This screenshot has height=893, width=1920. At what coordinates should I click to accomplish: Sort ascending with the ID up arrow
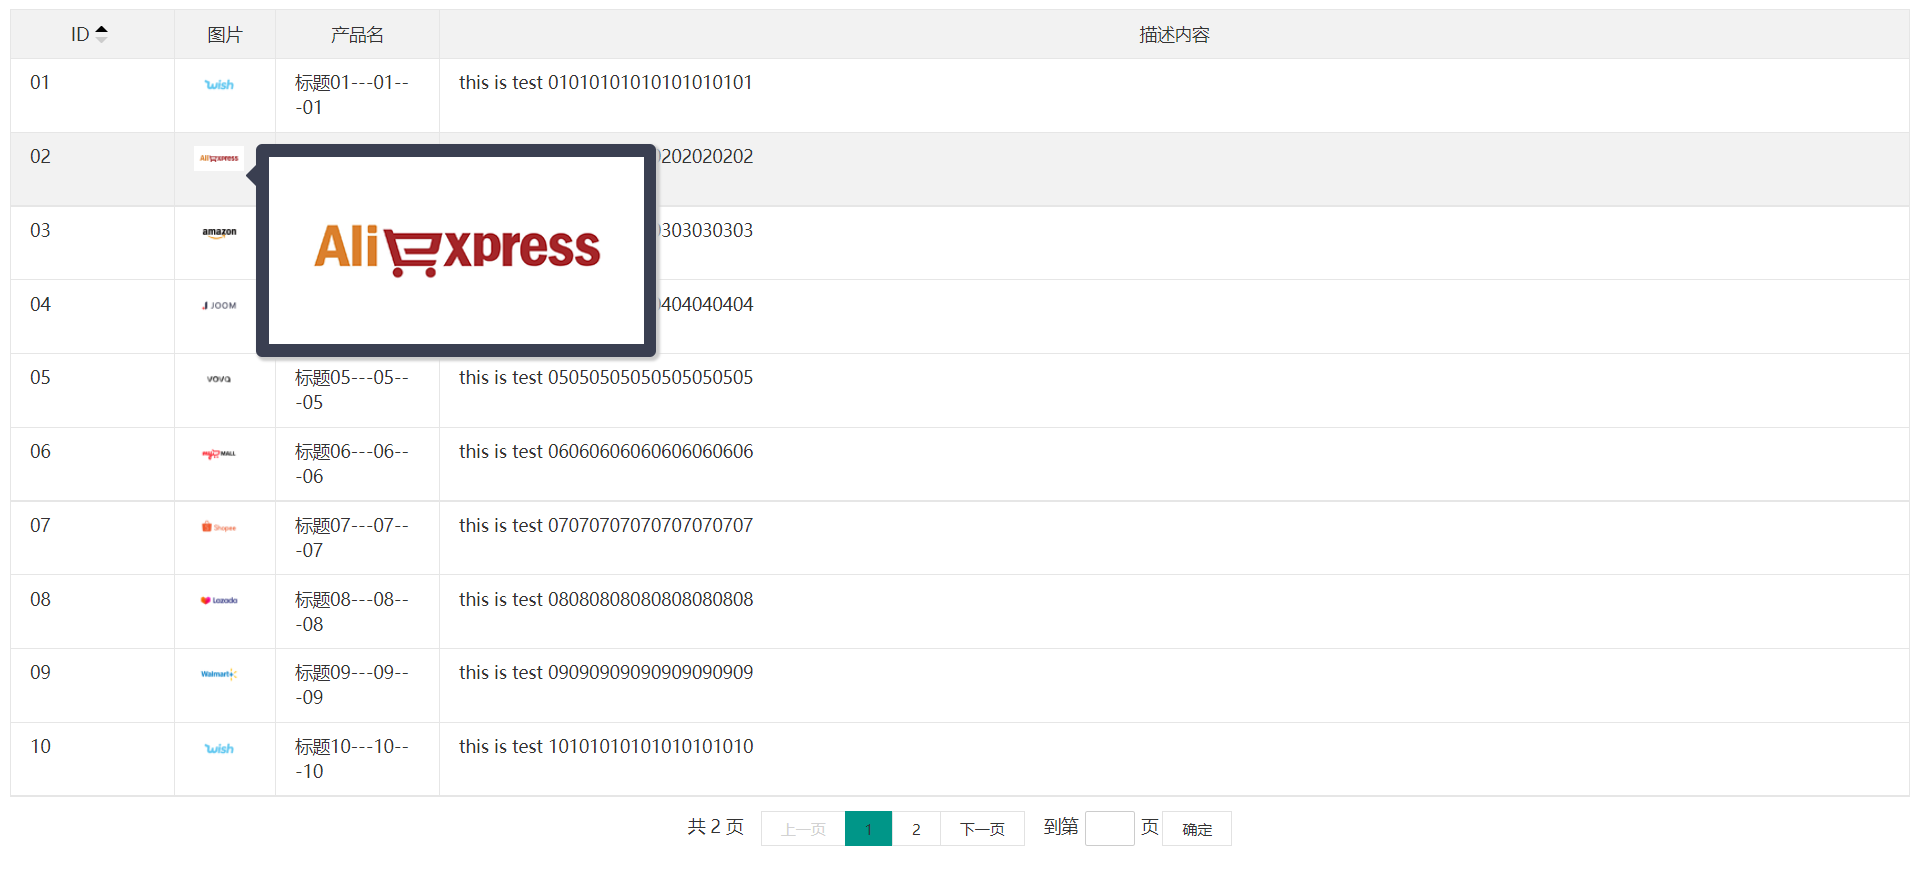[x=101, y=29]
